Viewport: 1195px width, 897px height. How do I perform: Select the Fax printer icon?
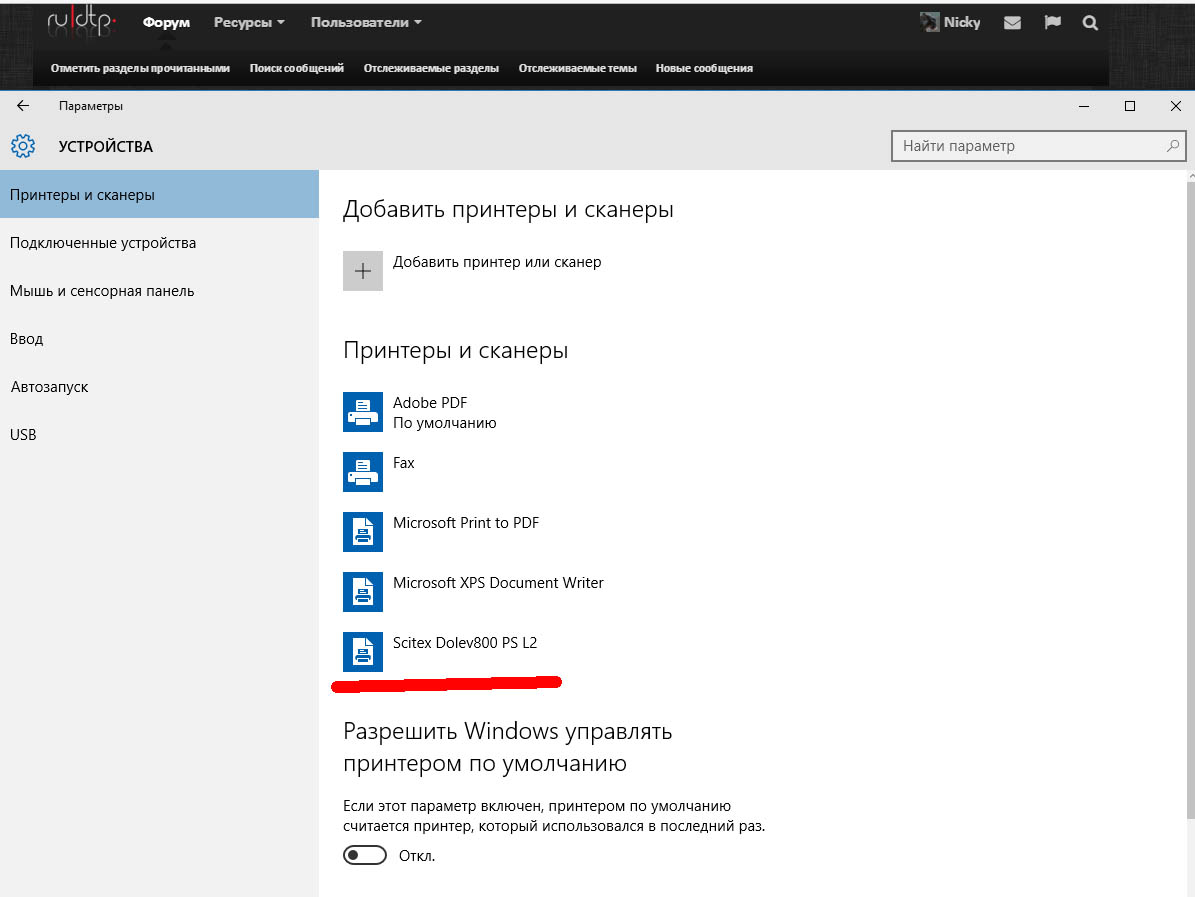[363, 472]
